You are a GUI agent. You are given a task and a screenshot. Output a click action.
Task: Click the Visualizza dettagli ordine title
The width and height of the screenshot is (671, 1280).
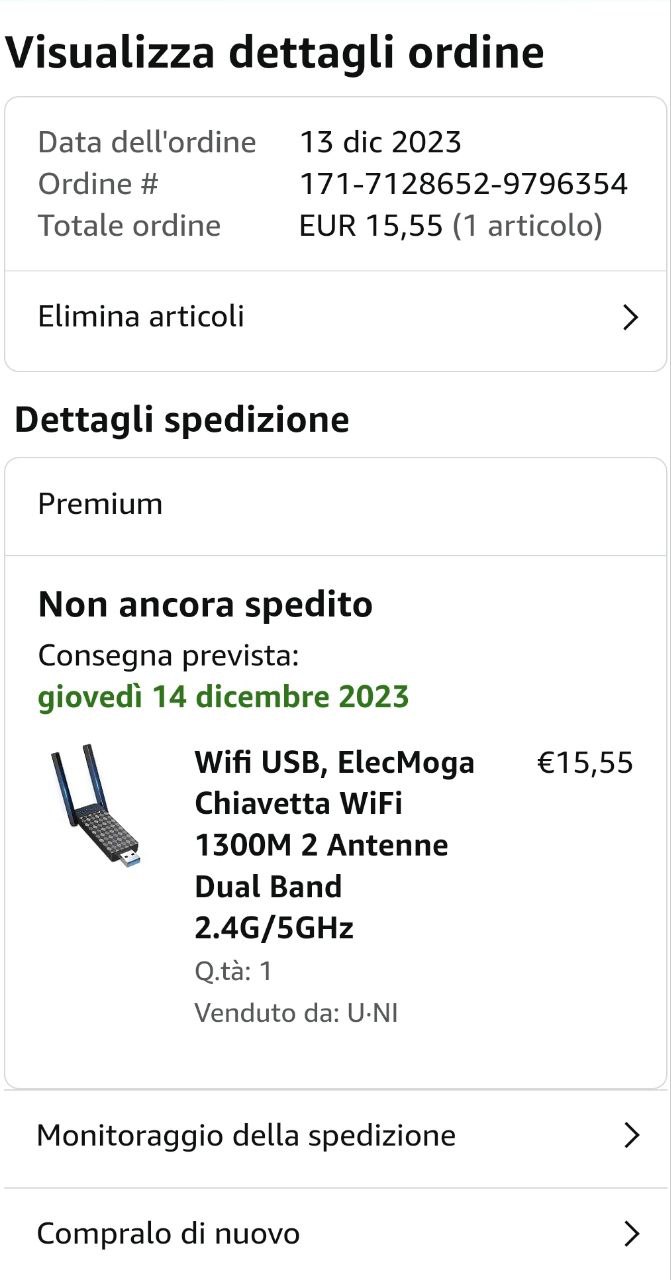[275, 52]
